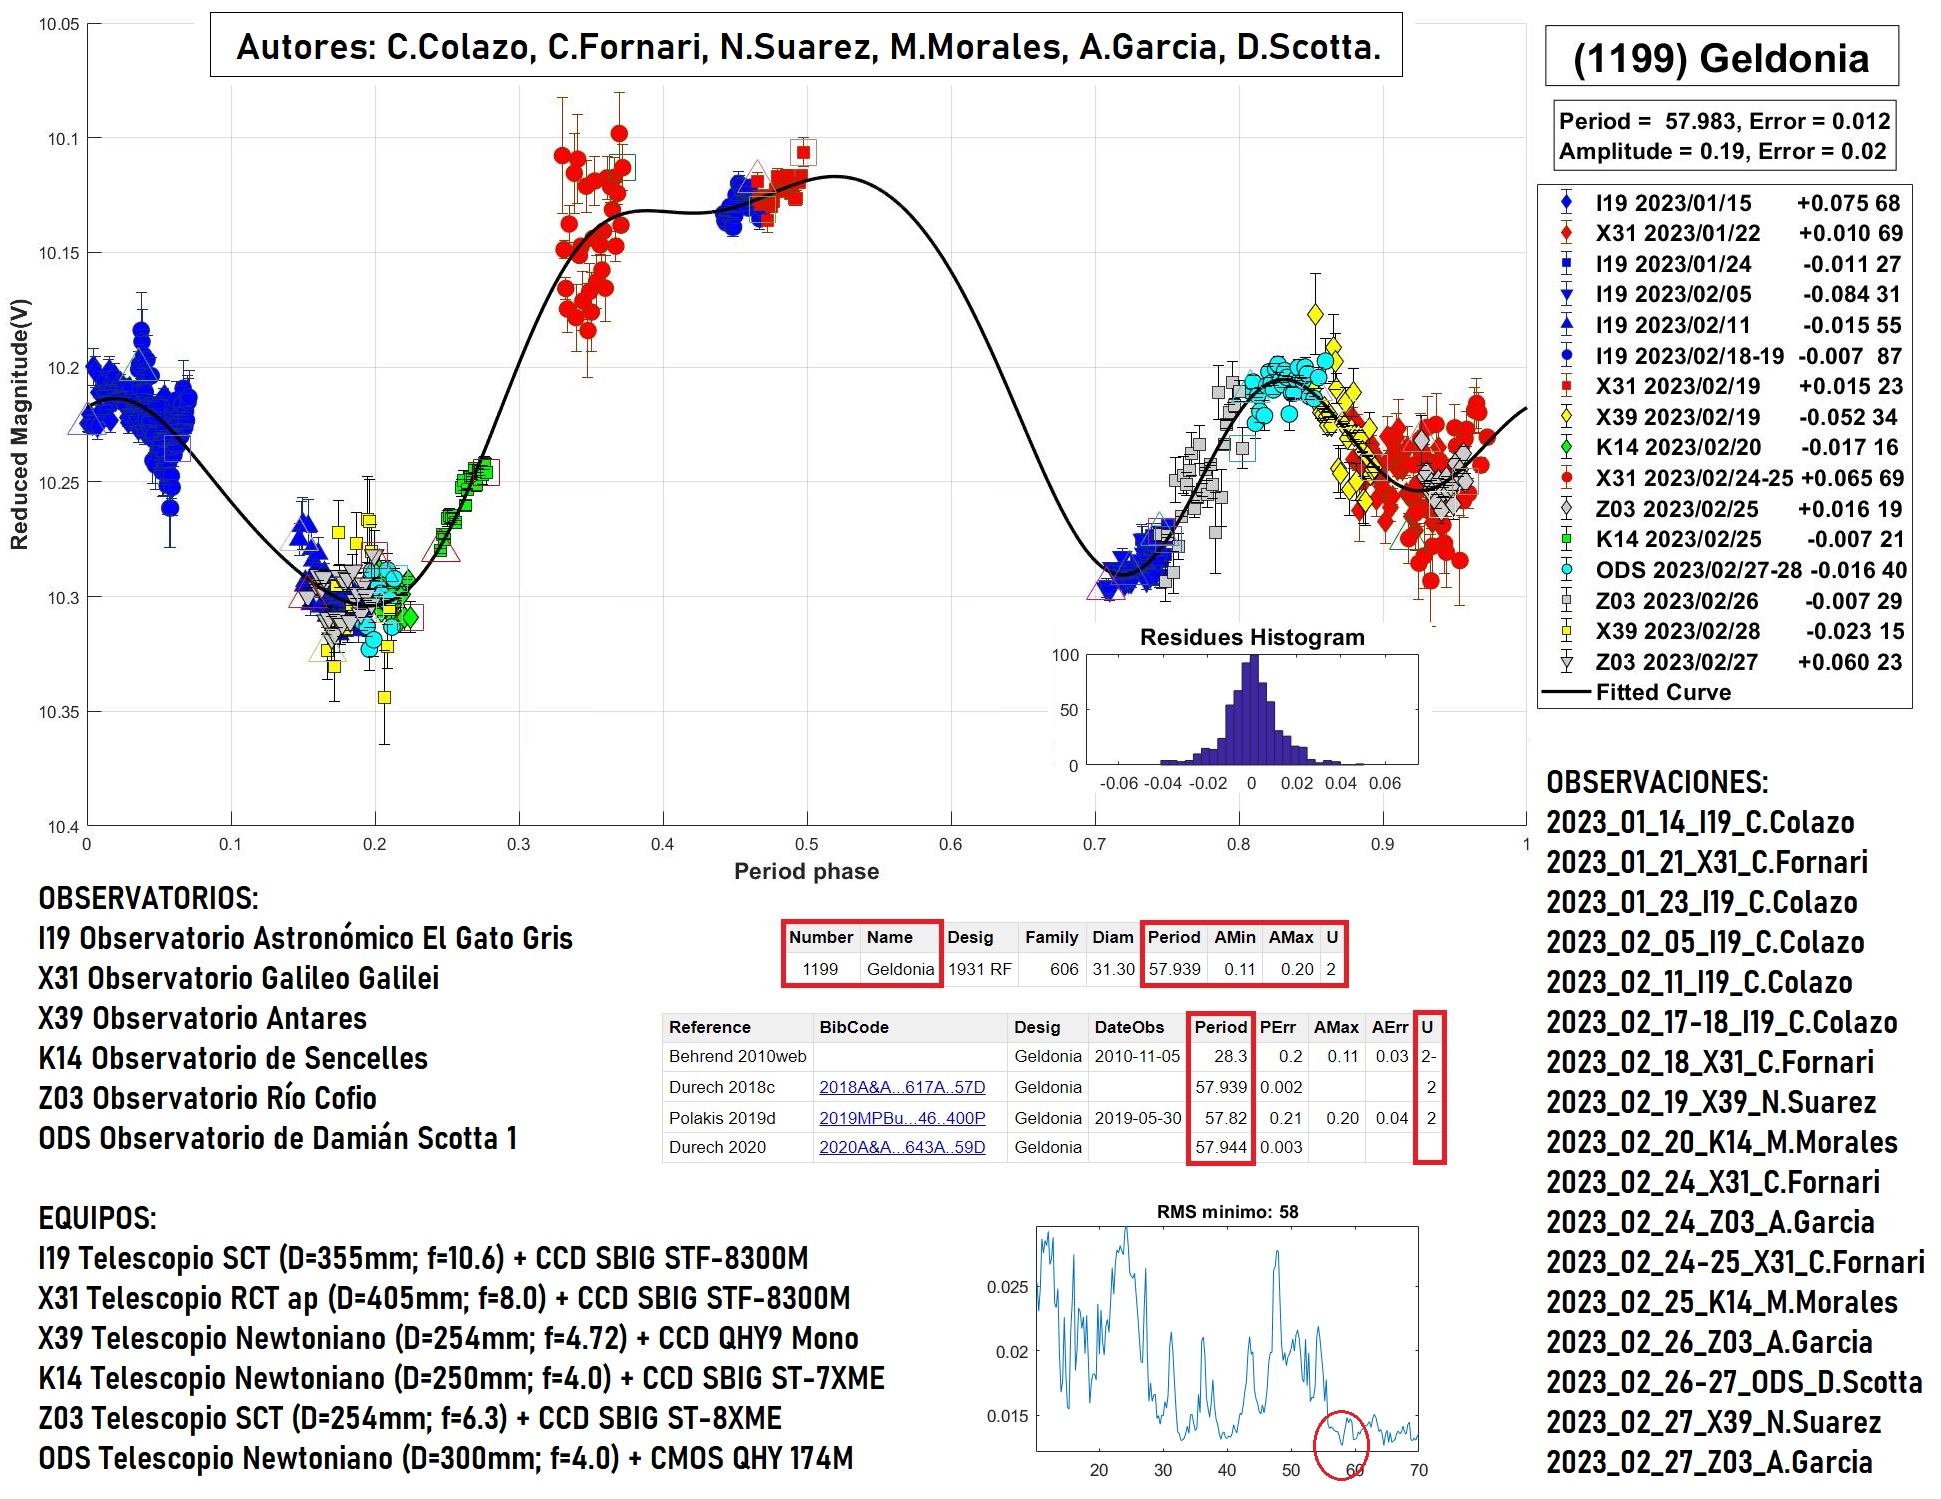Image resolution: width=1941 pixels, height=1499 pixels.
Task: Click the blue square marker for I19 2023/01/24
Action: click(1567, 264)
